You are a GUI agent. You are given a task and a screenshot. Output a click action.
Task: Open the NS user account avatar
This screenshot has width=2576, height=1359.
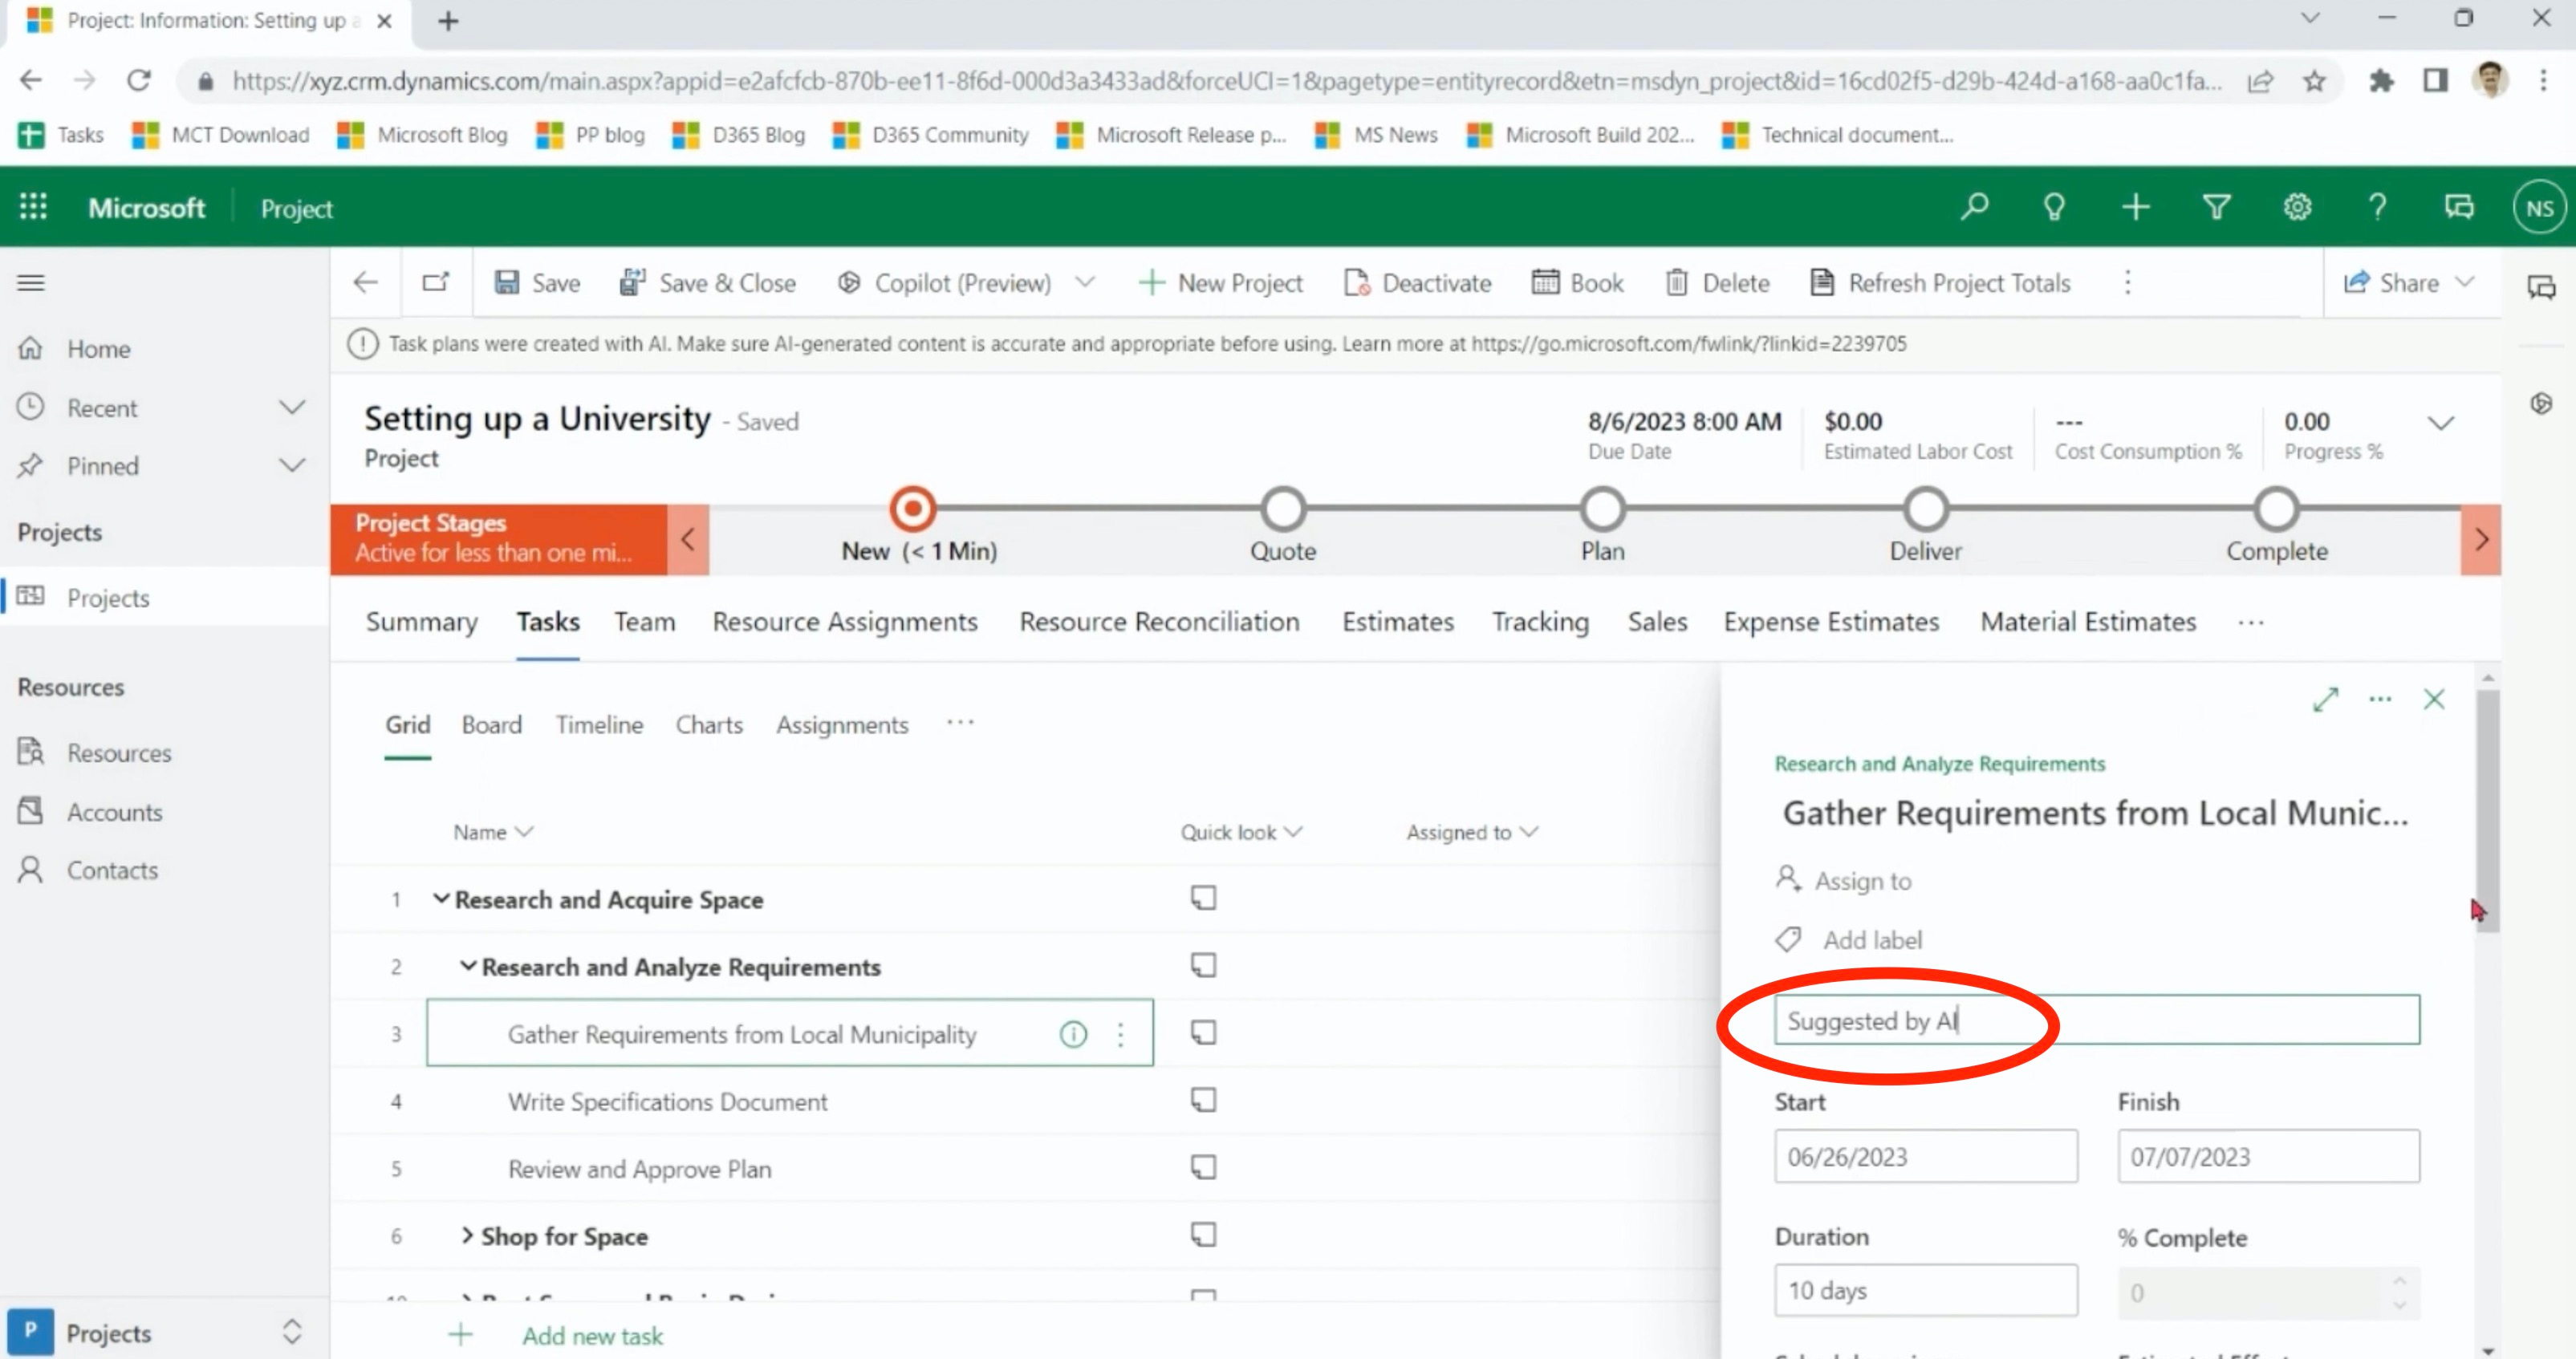(x=2540, y=208)
